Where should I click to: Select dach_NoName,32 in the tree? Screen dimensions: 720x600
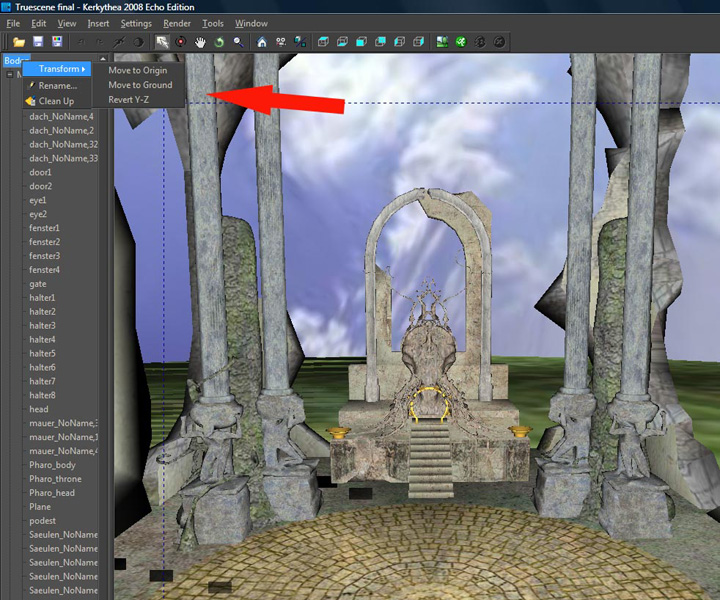63,144
